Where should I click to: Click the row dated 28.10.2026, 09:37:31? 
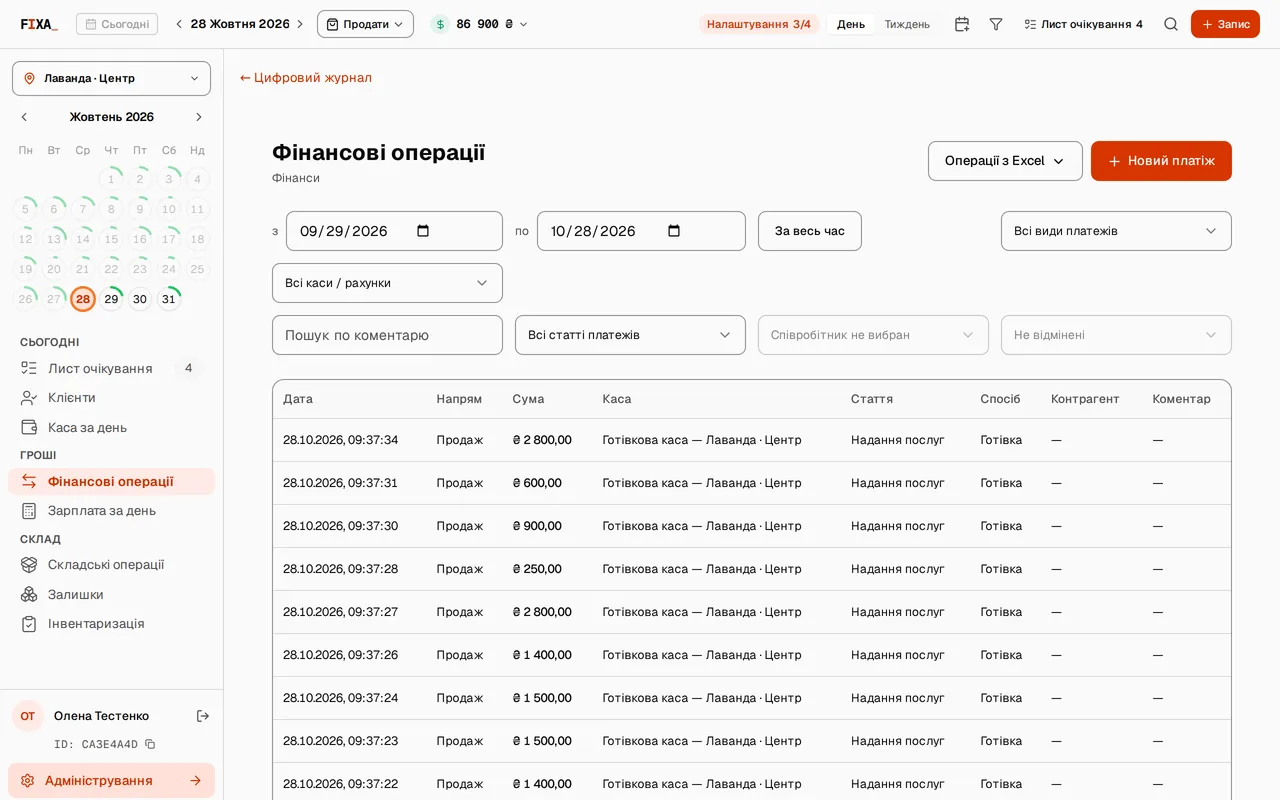click(751, 483)
